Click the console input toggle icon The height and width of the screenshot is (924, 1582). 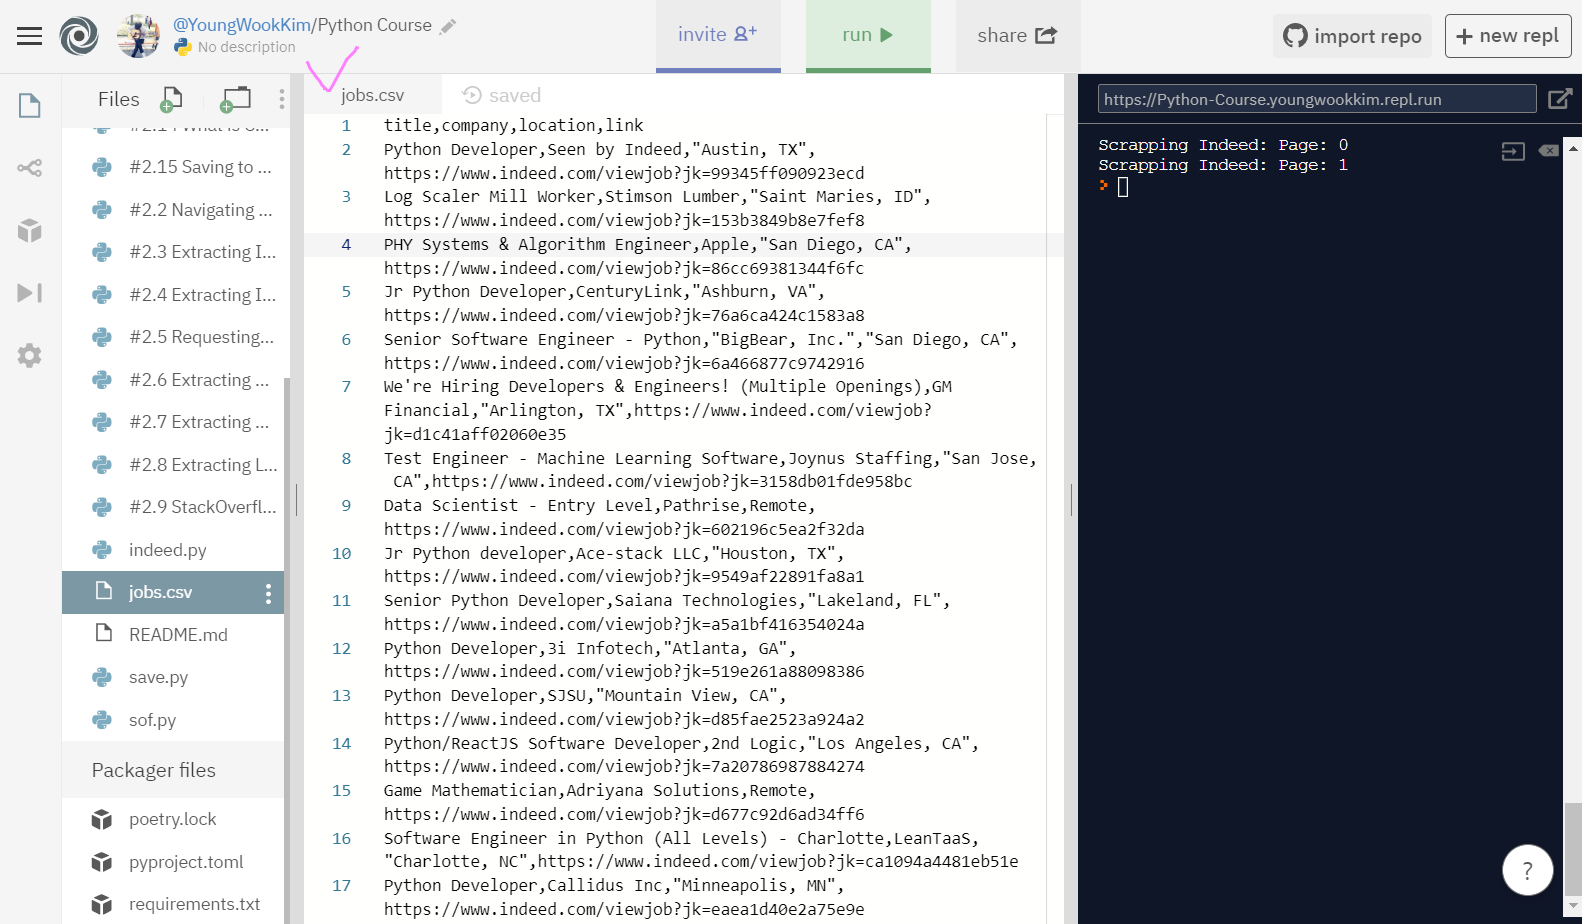point(1513,151)
